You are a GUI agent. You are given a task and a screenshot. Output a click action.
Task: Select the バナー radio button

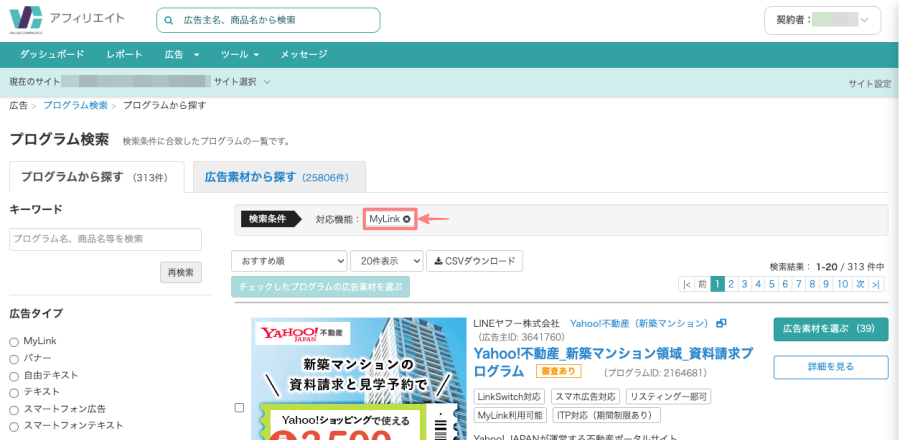click(14, 359)
